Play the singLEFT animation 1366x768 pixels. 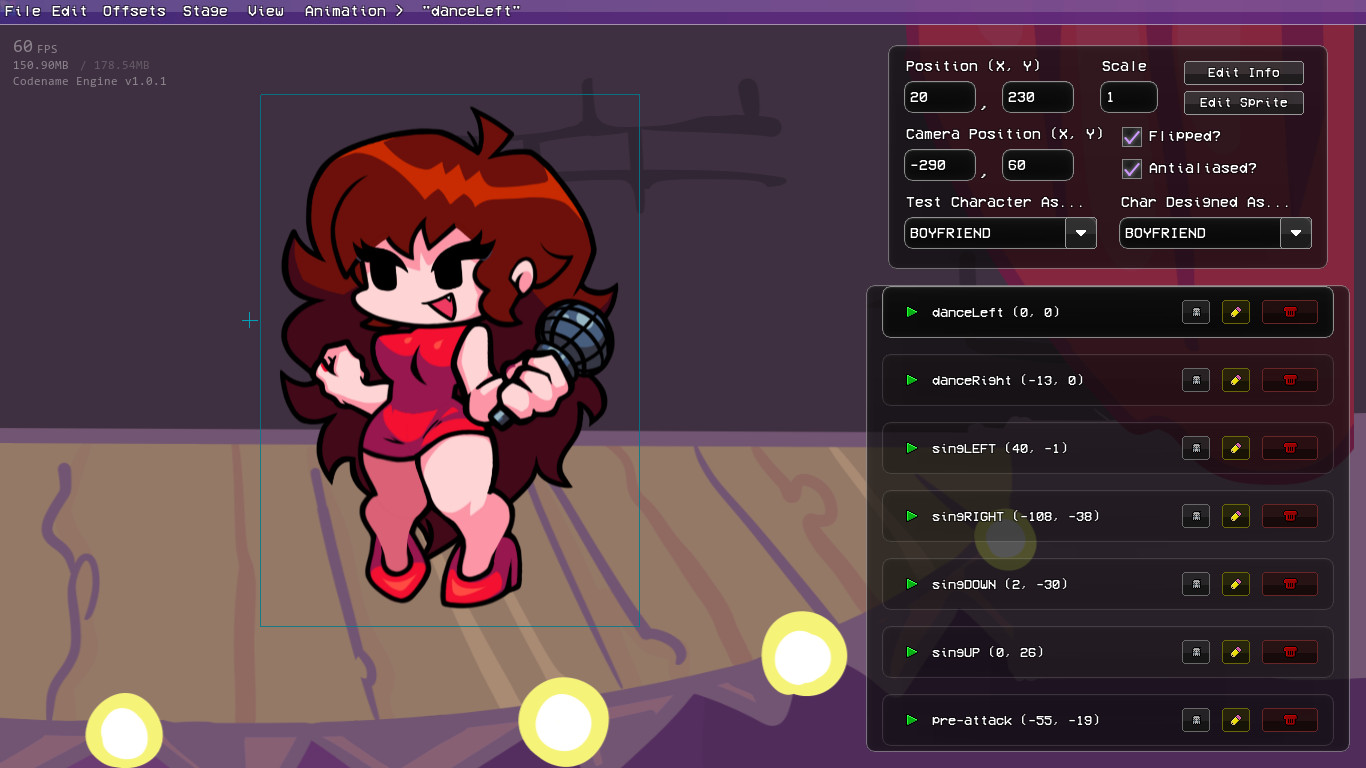tap(912, 448)
